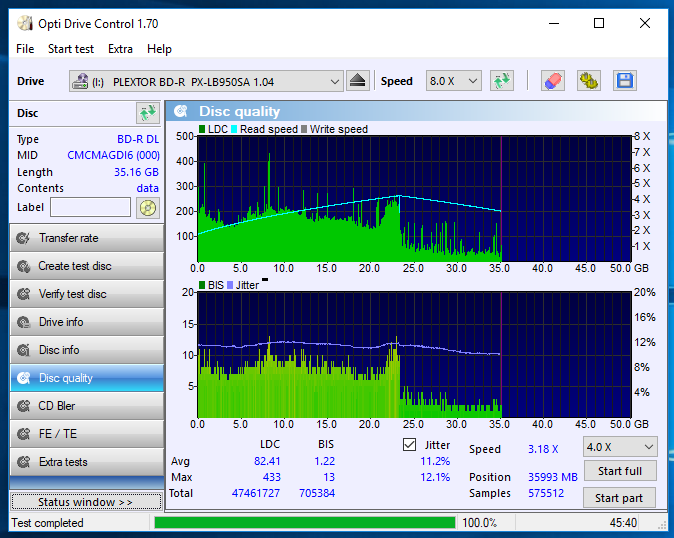Open the Start test menu
The height and width of the screenshot is (538, 674).
[x=71, y=49]
